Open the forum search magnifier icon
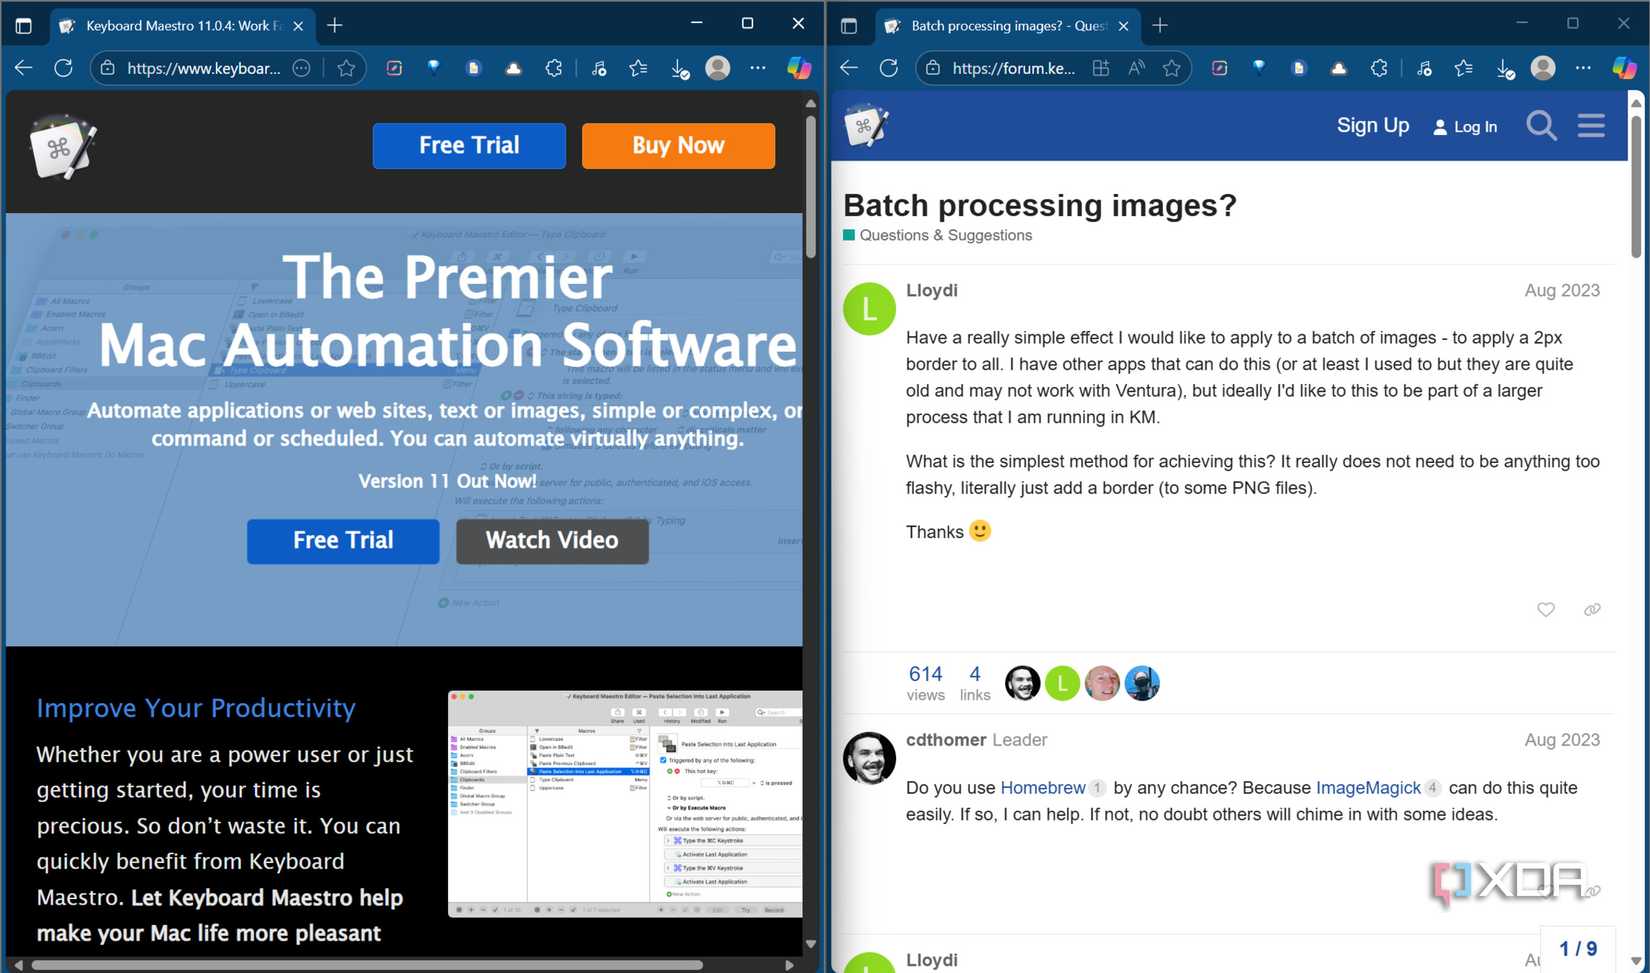The height and width of the screenshot is (973, 1650). (x=1542, y=125)
